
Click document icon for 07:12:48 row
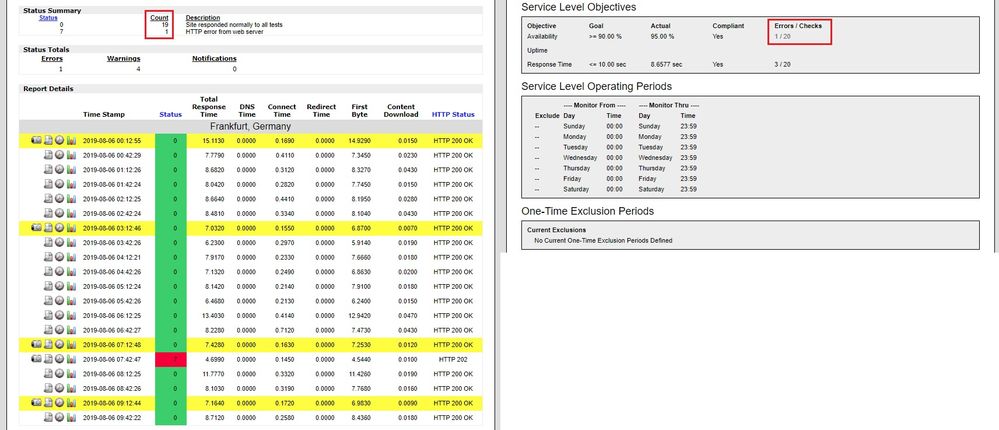pyautogui.click(x=48, y=344)
